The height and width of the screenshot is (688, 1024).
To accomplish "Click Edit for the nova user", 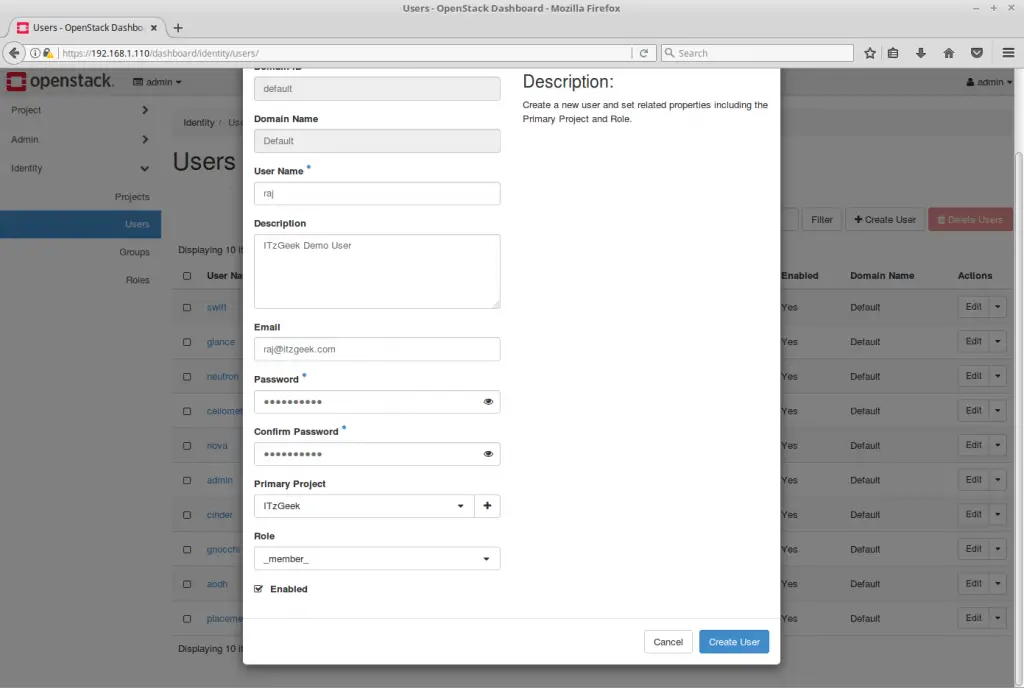I will (974, 445).
